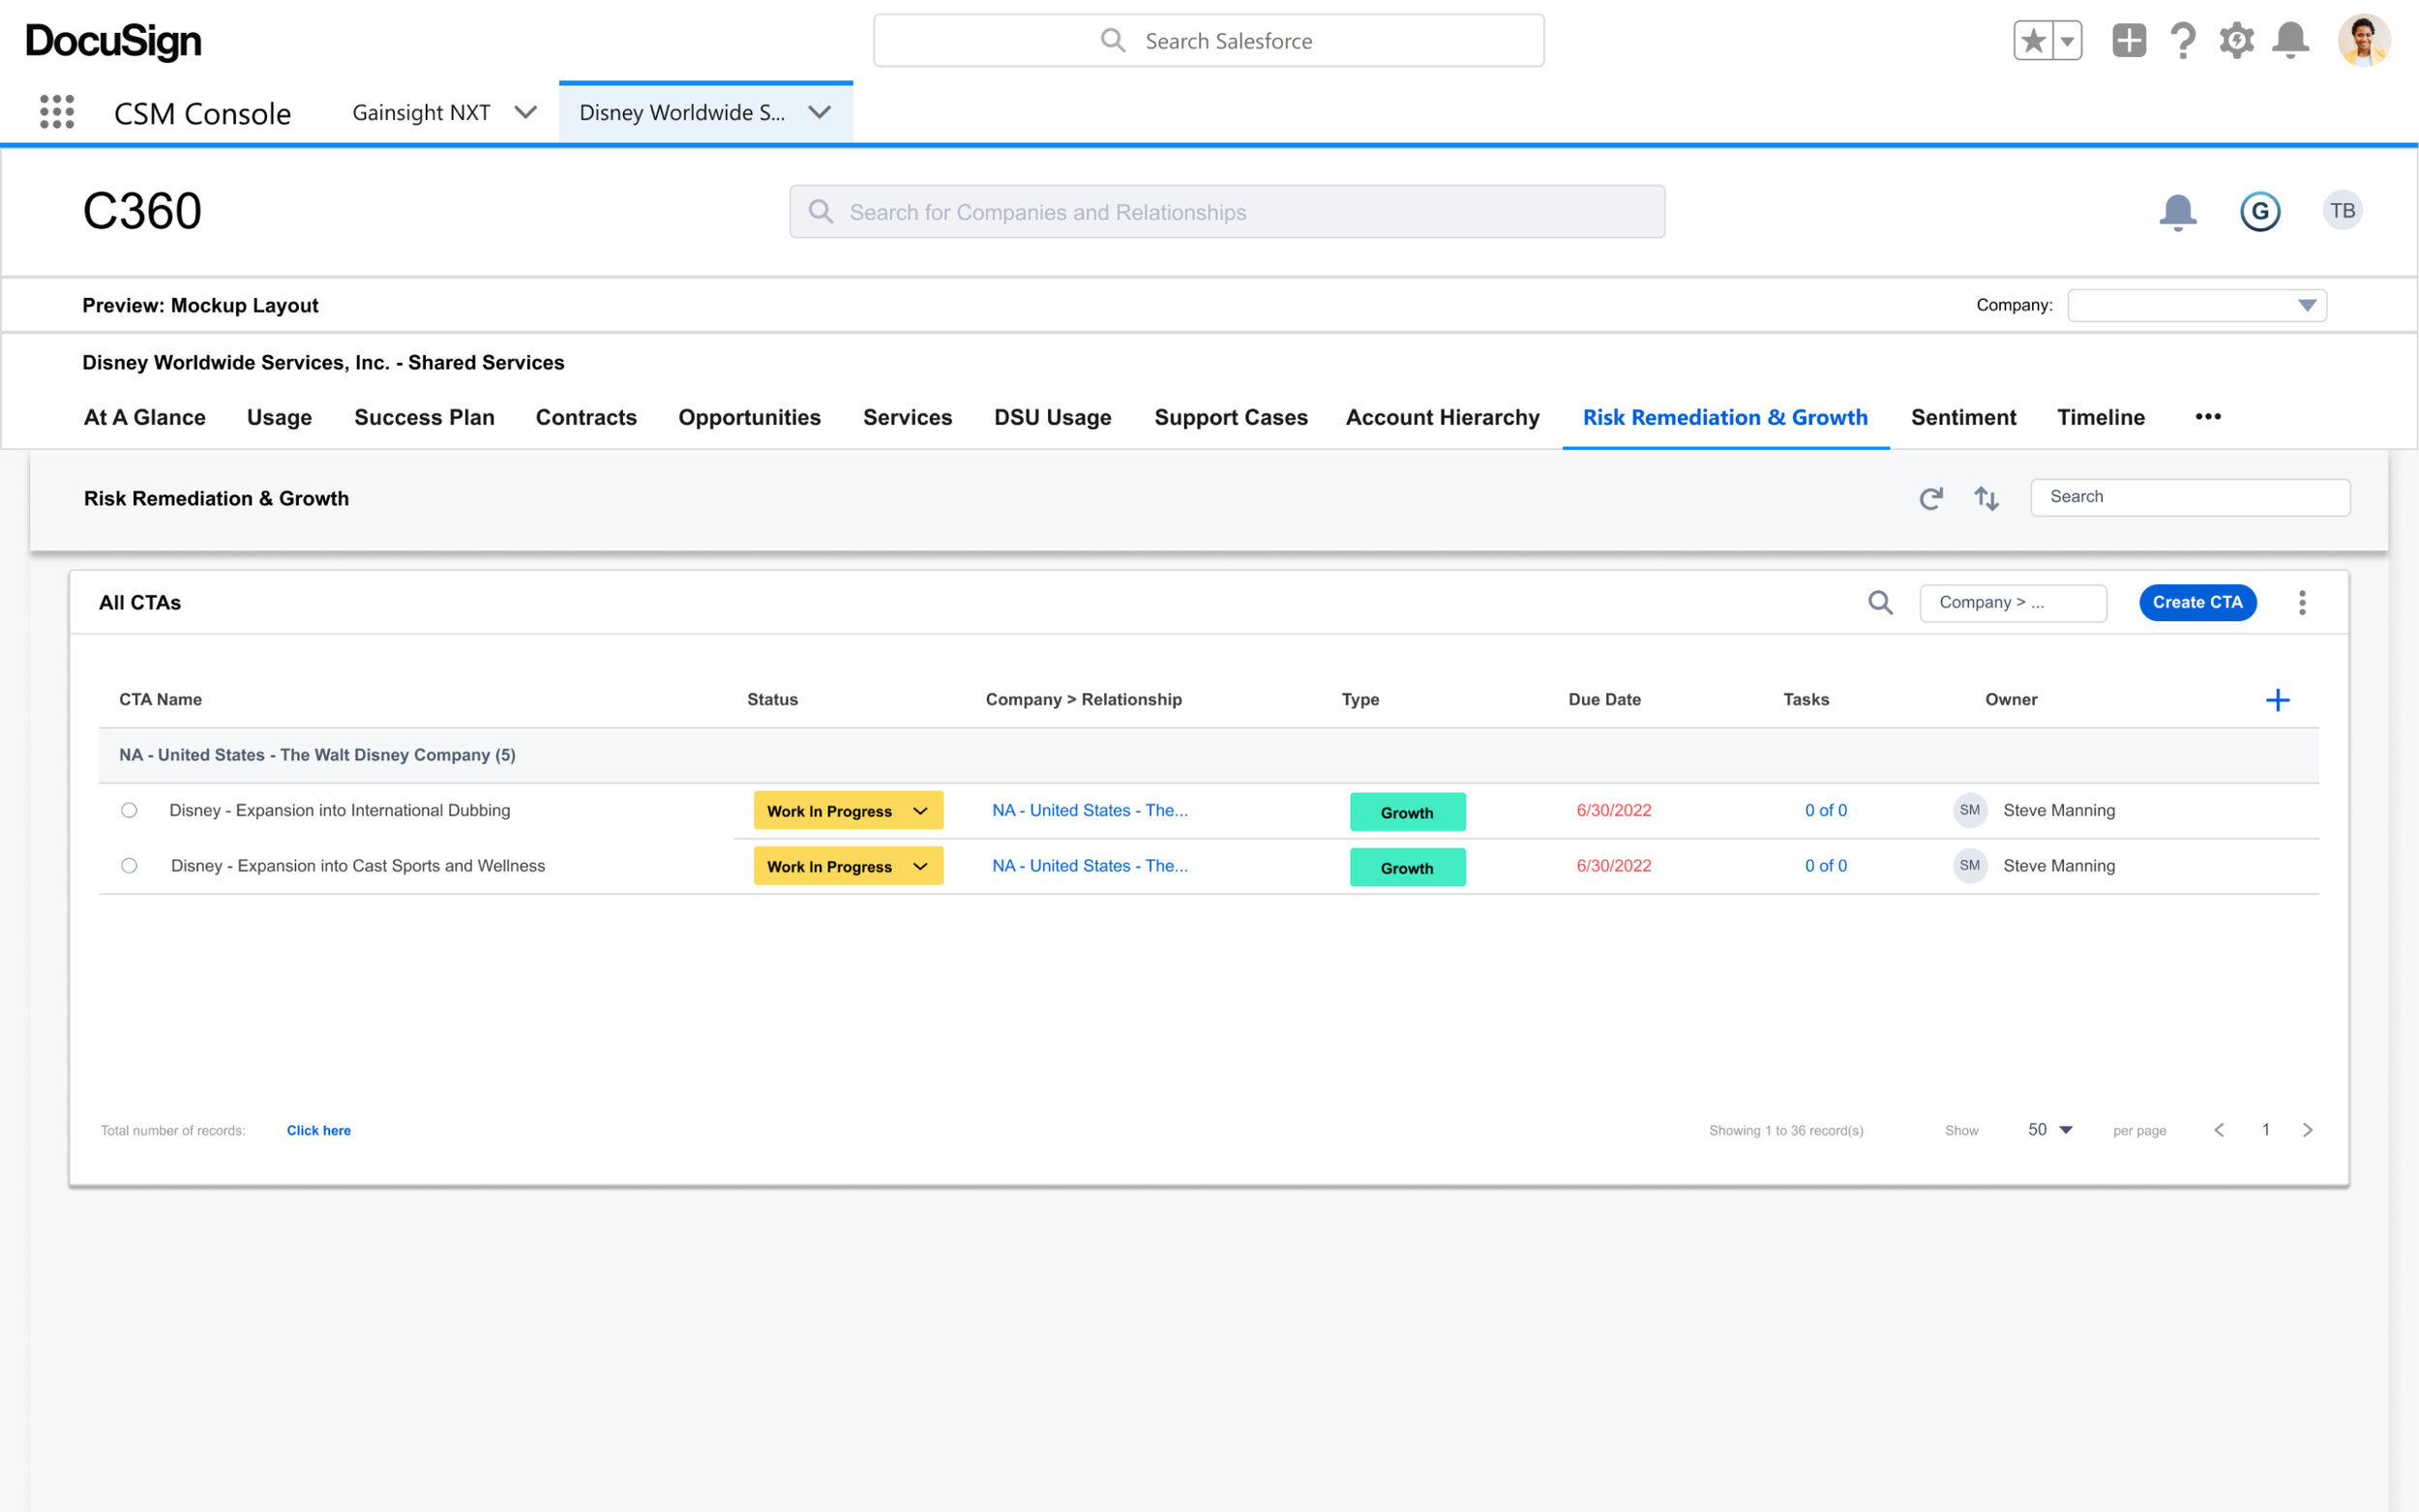Click the Search for Companies and Relationships field
The image size is (2419, 1512).
[x=1226, y=212]
